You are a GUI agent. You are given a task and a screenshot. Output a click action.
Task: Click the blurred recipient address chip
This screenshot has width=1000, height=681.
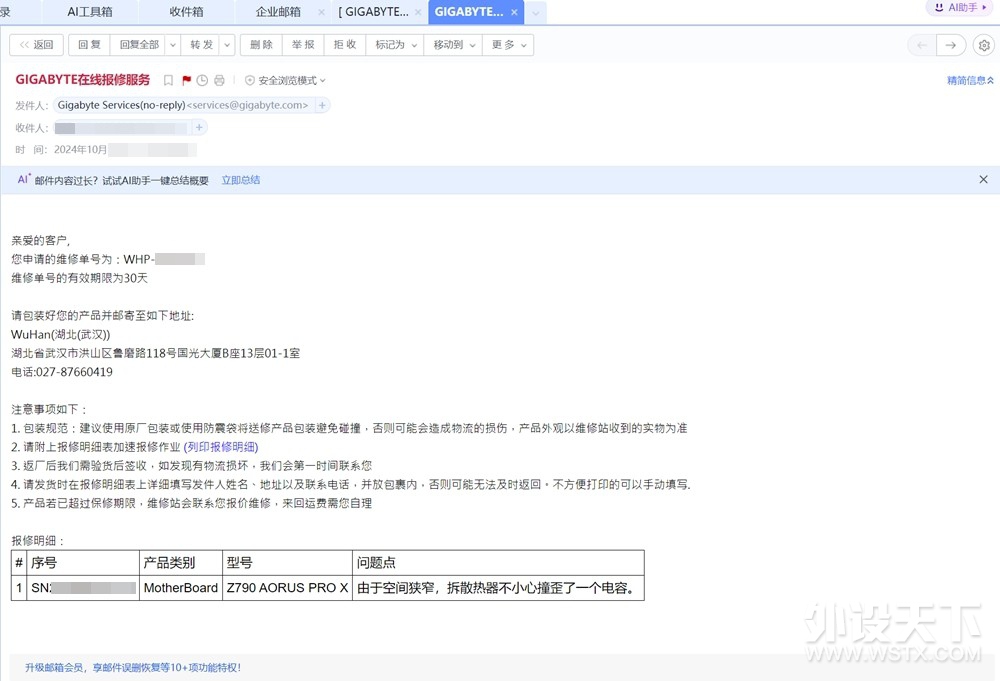coord(121,128)
